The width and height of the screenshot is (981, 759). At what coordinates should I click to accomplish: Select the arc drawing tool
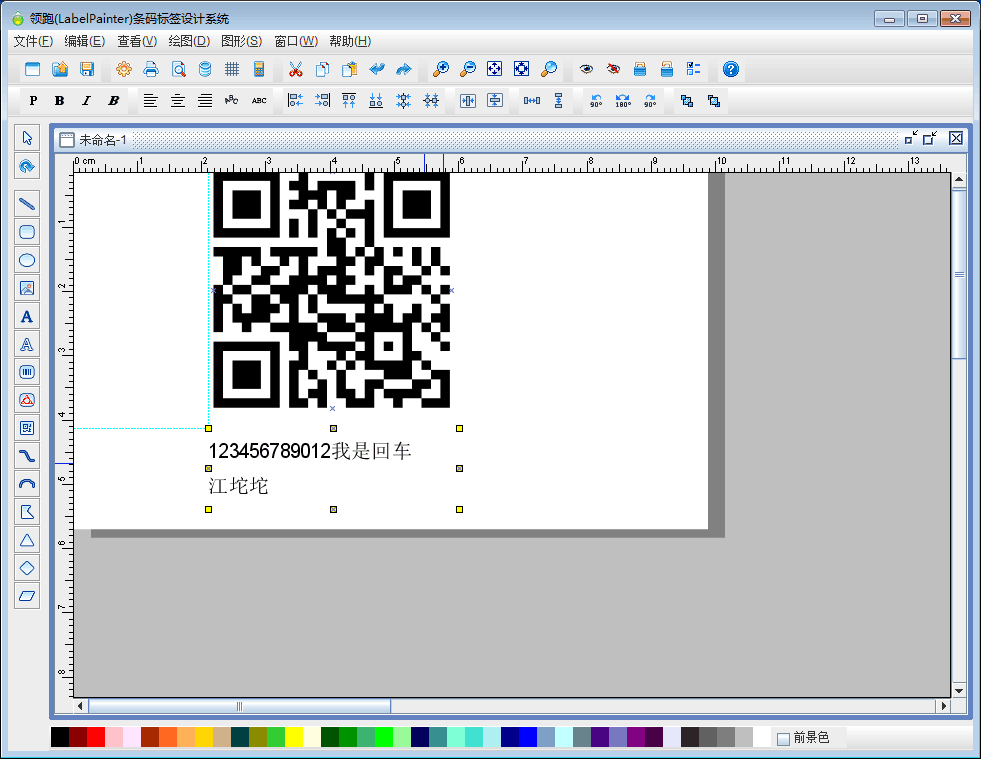coord(27,484)
